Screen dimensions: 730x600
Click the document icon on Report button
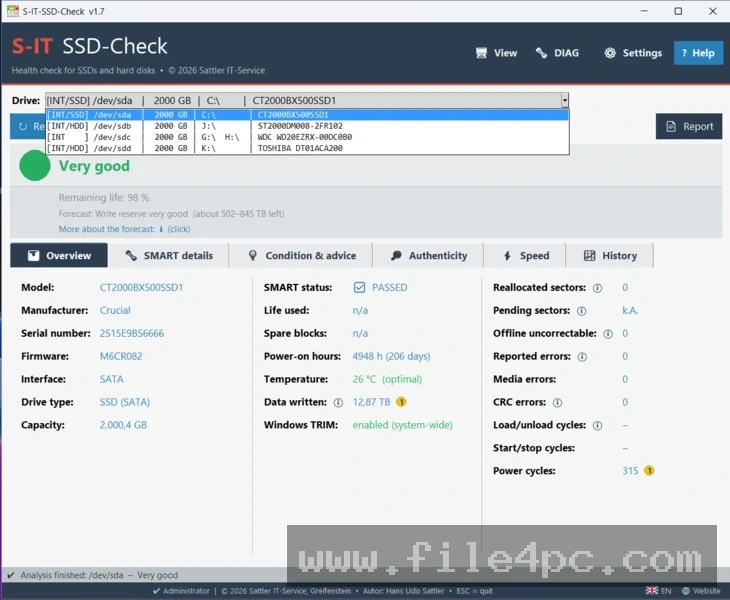[671, 126]
